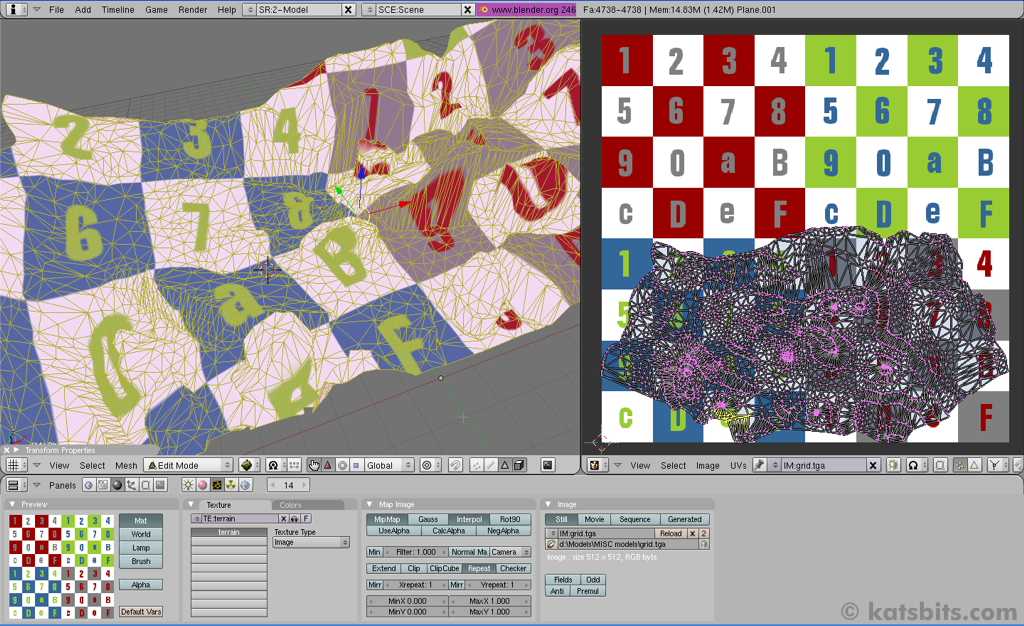
Task: Open the Object context in Panels header
Action: (131, 485)
